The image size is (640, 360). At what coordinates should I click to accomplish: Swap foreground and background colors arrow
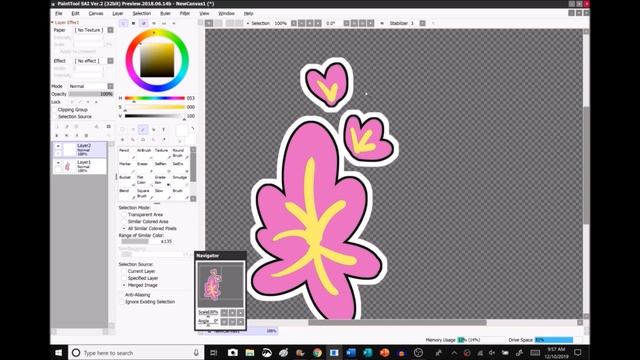pyautogui.click(x=192, y=128)
